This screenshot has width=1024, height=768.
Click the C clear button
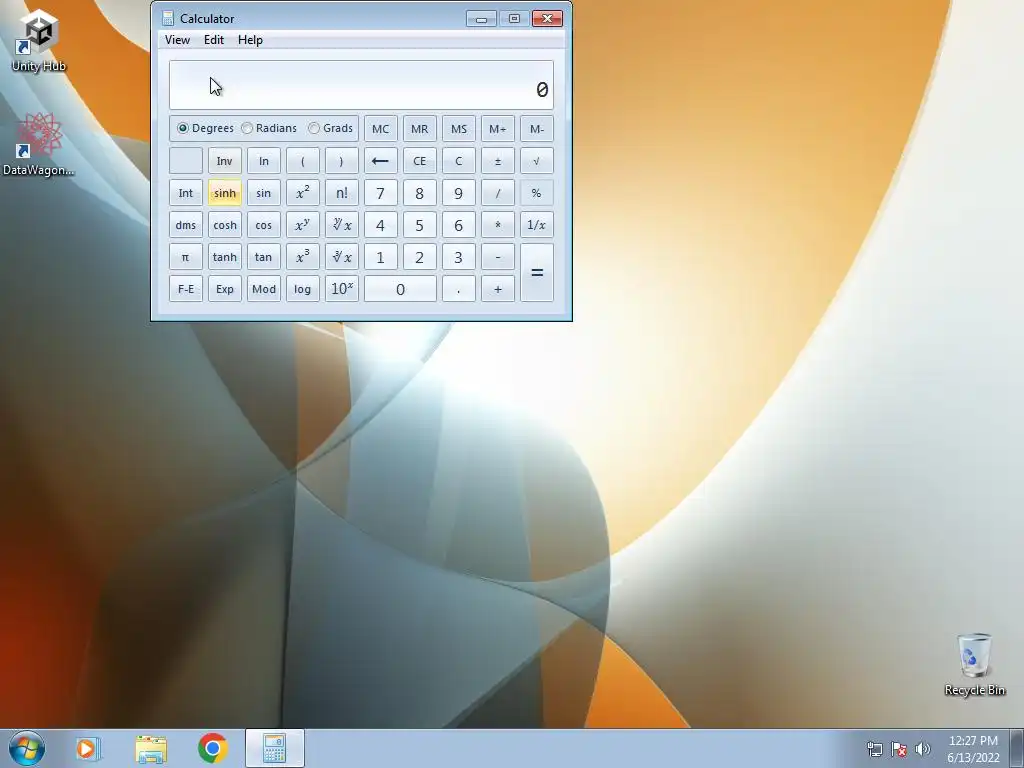pos(458,161)
